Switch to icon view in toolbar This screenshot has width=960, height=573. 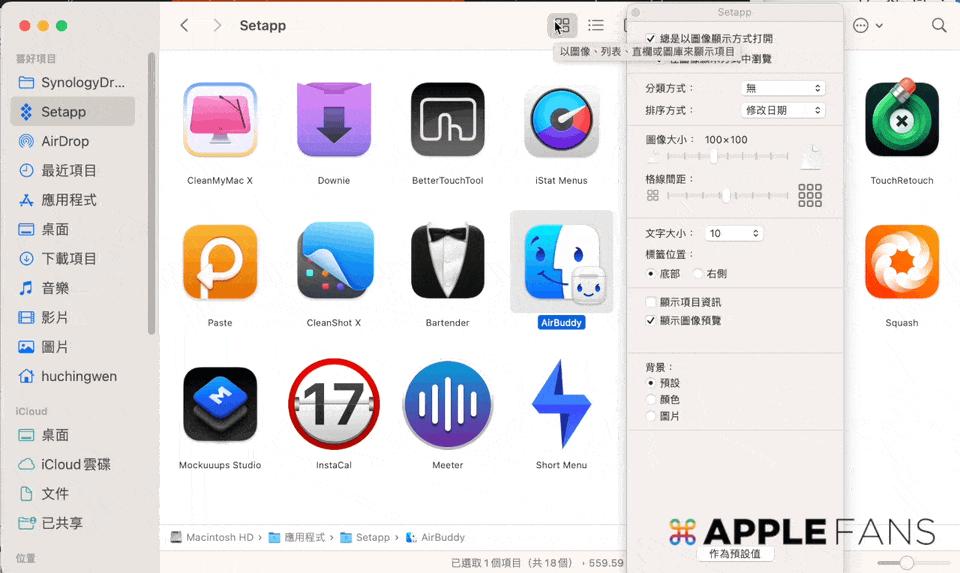click(561, 25)
